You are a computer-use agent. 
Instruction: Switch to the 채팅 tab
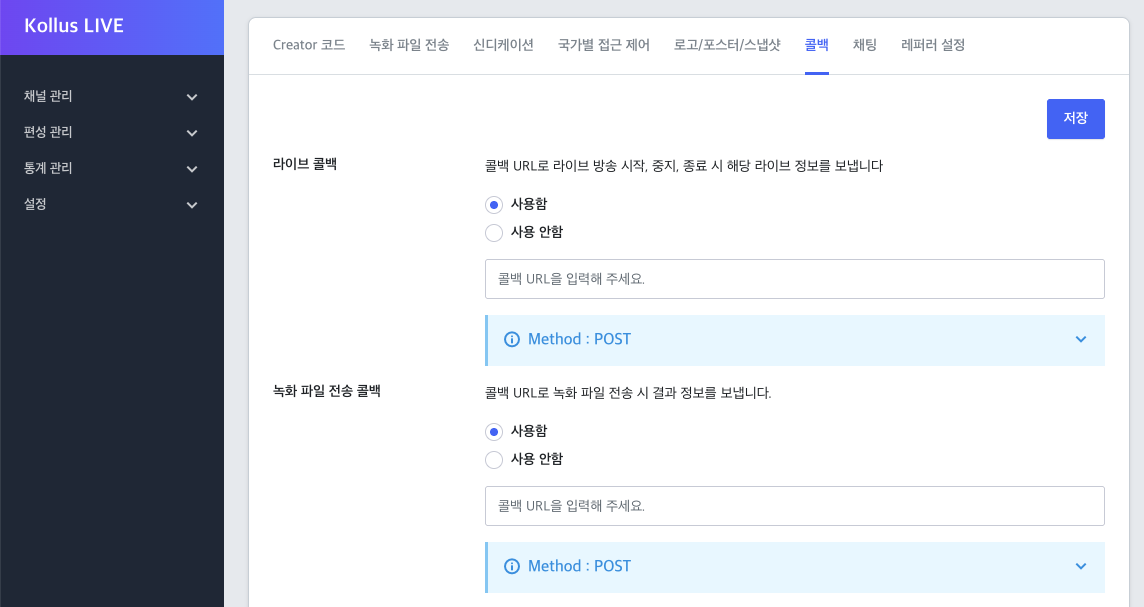click(864, 45)
